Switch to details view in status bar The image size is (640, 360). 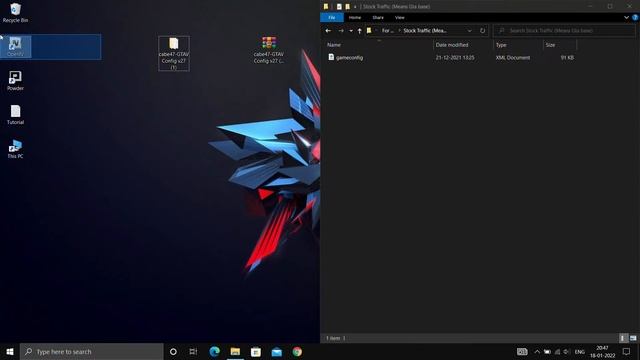623,338
